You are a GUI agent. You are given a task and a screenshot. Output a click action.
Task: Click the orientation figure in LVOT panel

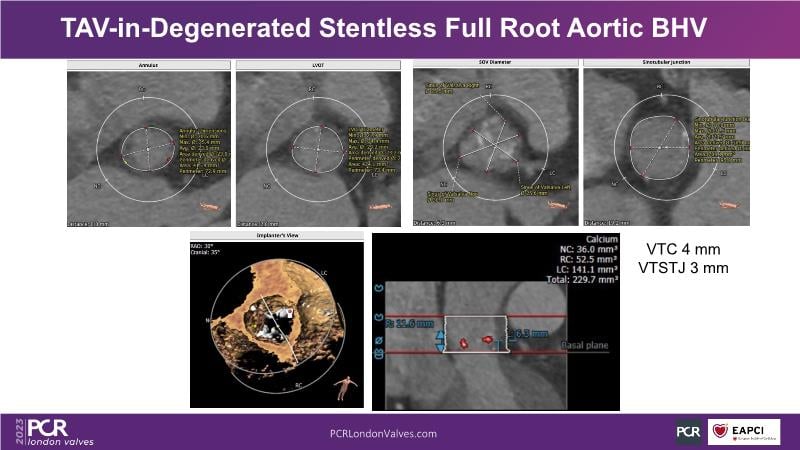click(x=380, y=207)
